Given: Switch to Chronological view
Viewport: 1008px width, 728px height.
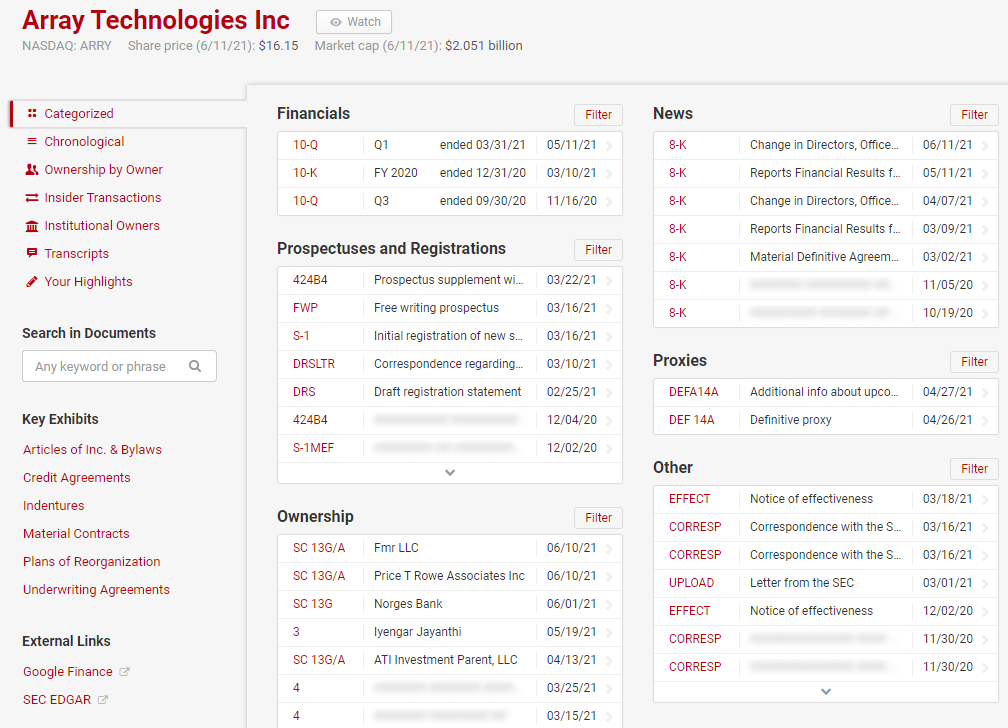Looking at the screenshot, I should (84, 141).
